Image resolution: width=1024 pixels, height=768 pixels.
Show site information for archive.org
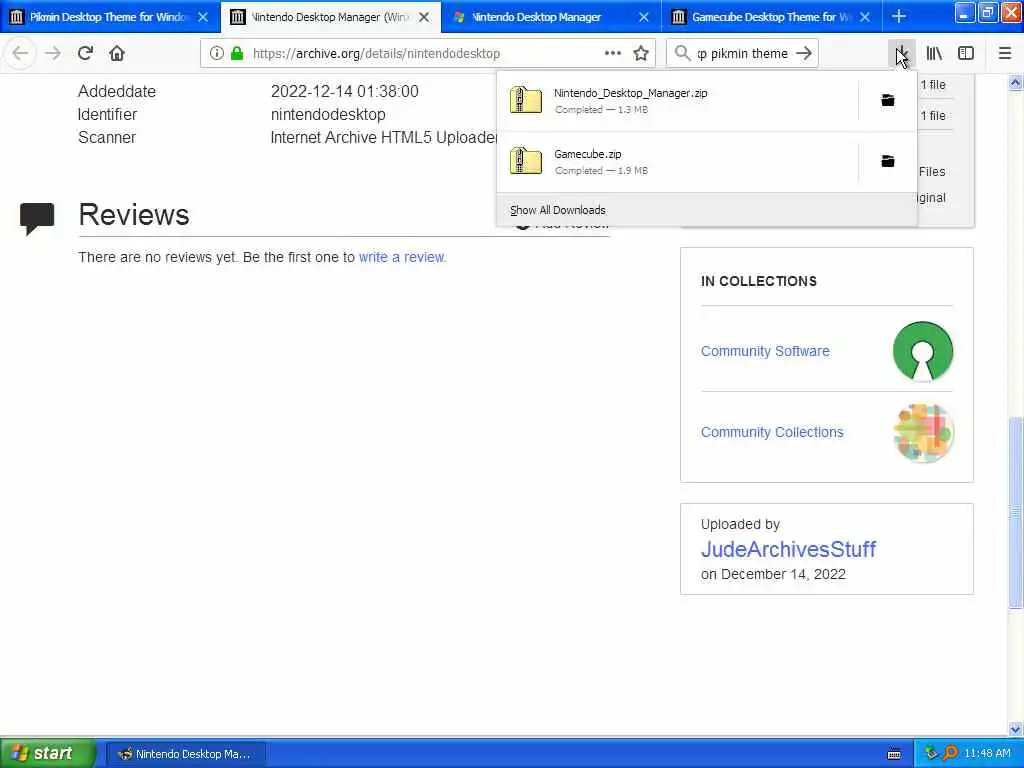pos(216,54)
